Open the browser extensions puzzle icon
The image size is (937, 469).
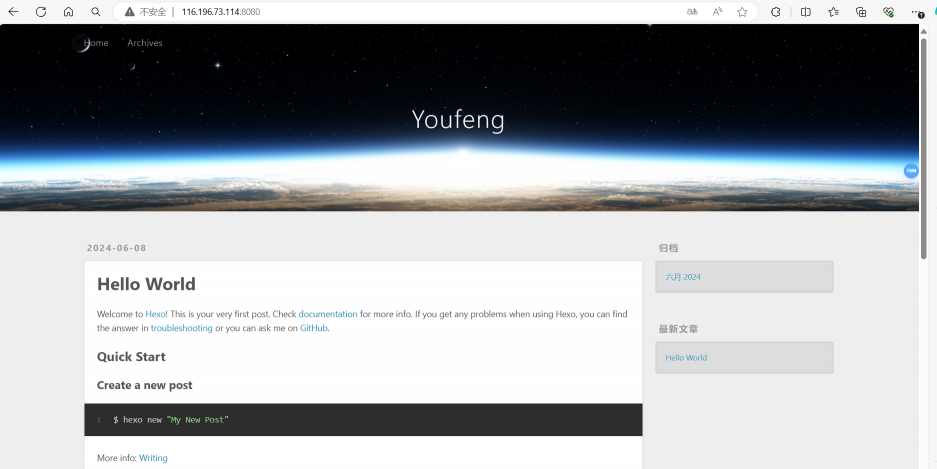click(775, 12)
